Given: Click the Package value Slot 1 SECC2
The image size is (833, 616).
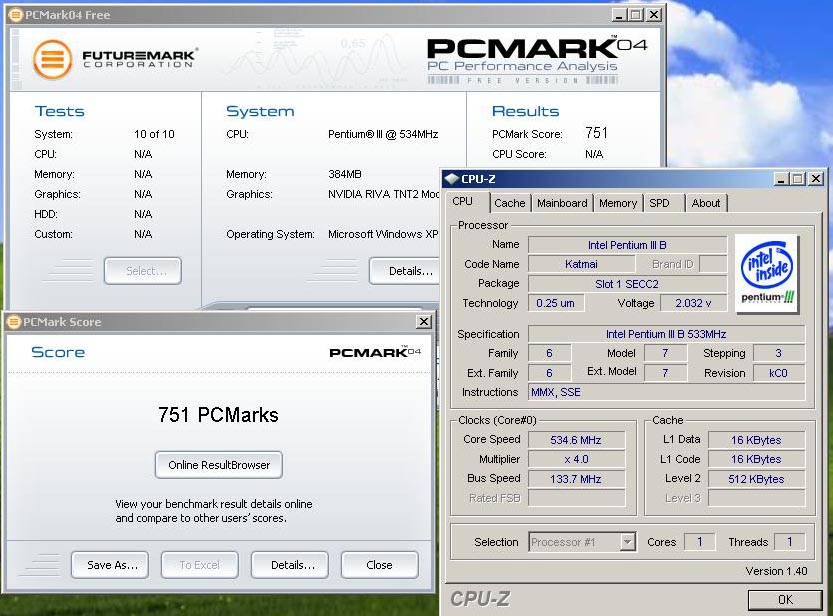Looking at the screenshot, I should pos(627,284).
